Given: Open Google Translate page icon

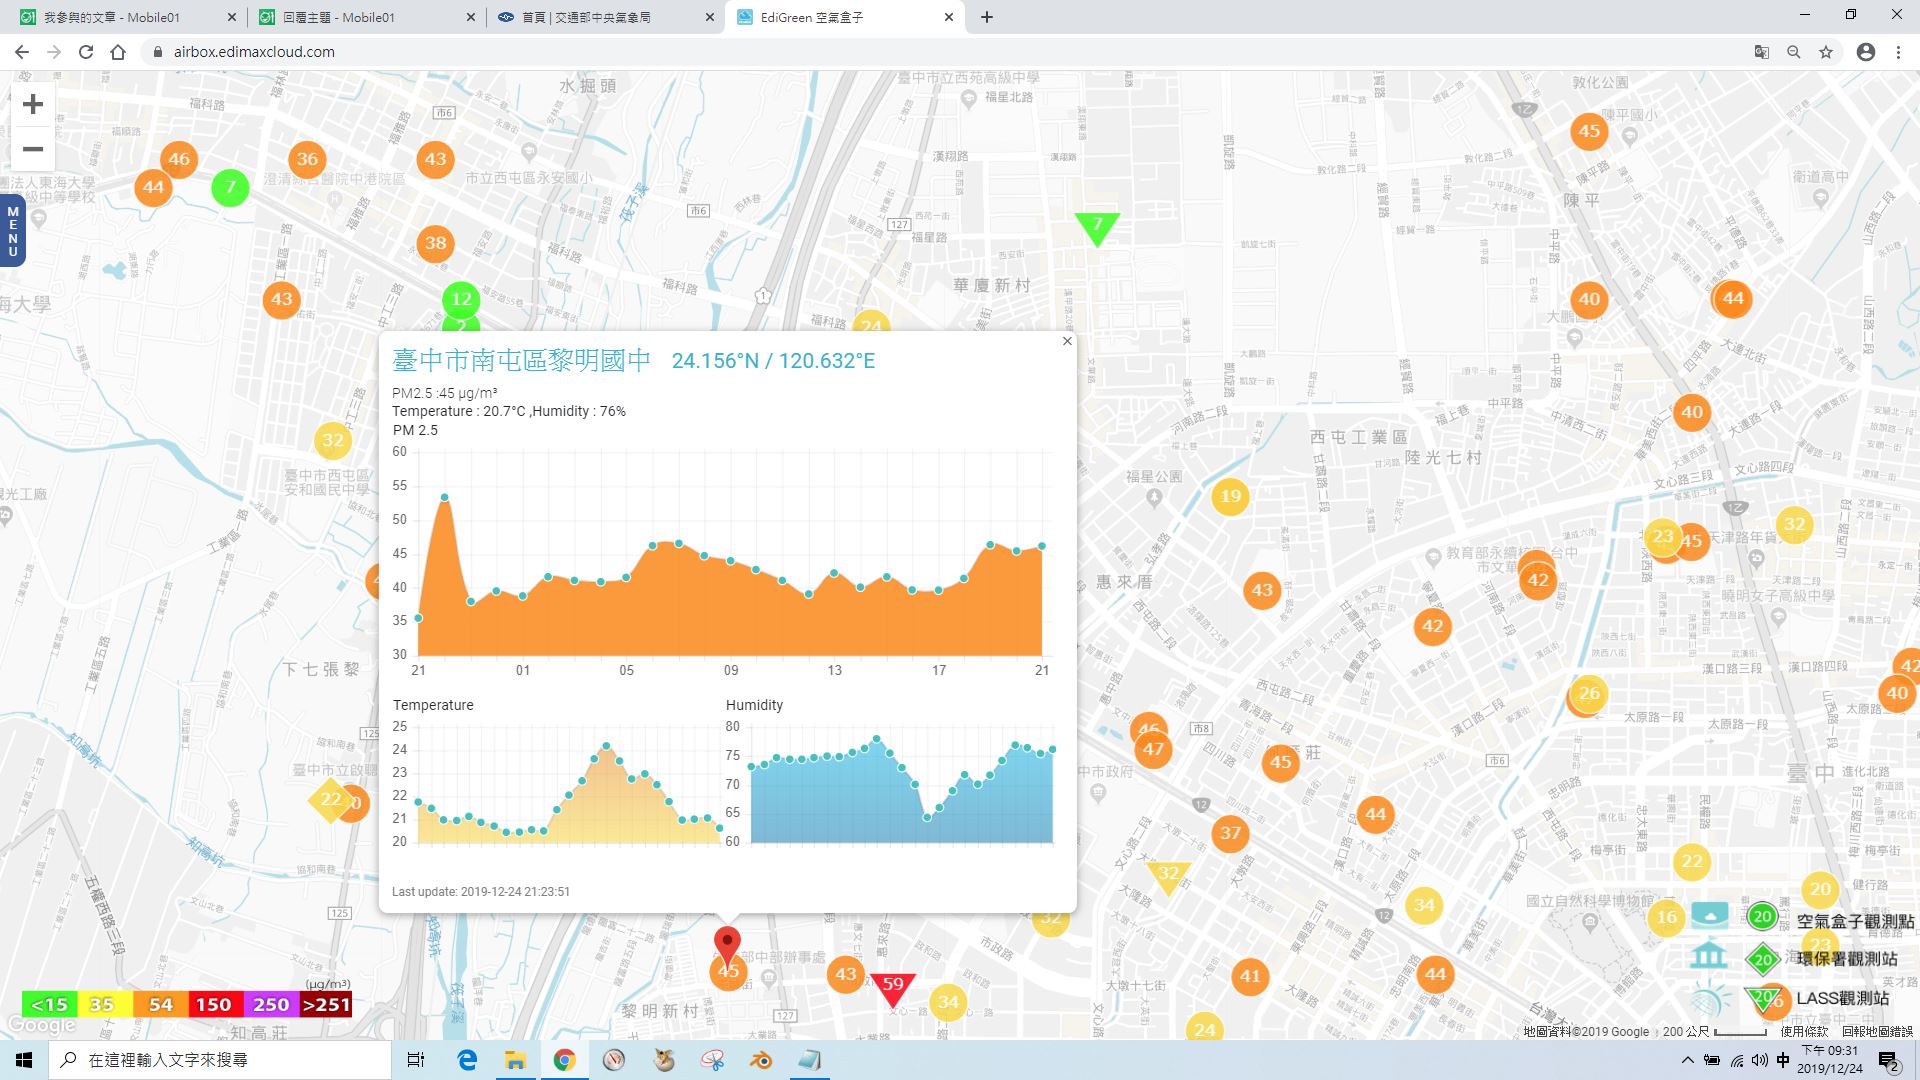Looking at the screenshot, I should tap(1762, 52).
